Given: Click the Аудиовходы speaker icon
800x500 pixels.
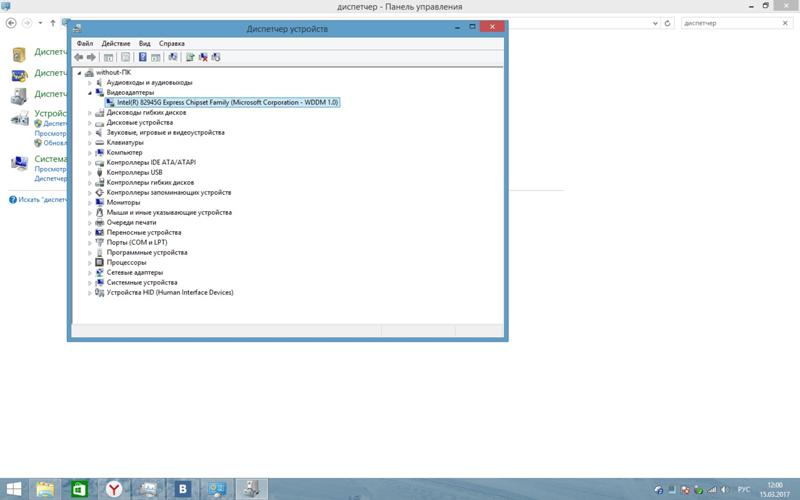Looking at the screenshot, I should coord(99,82).
